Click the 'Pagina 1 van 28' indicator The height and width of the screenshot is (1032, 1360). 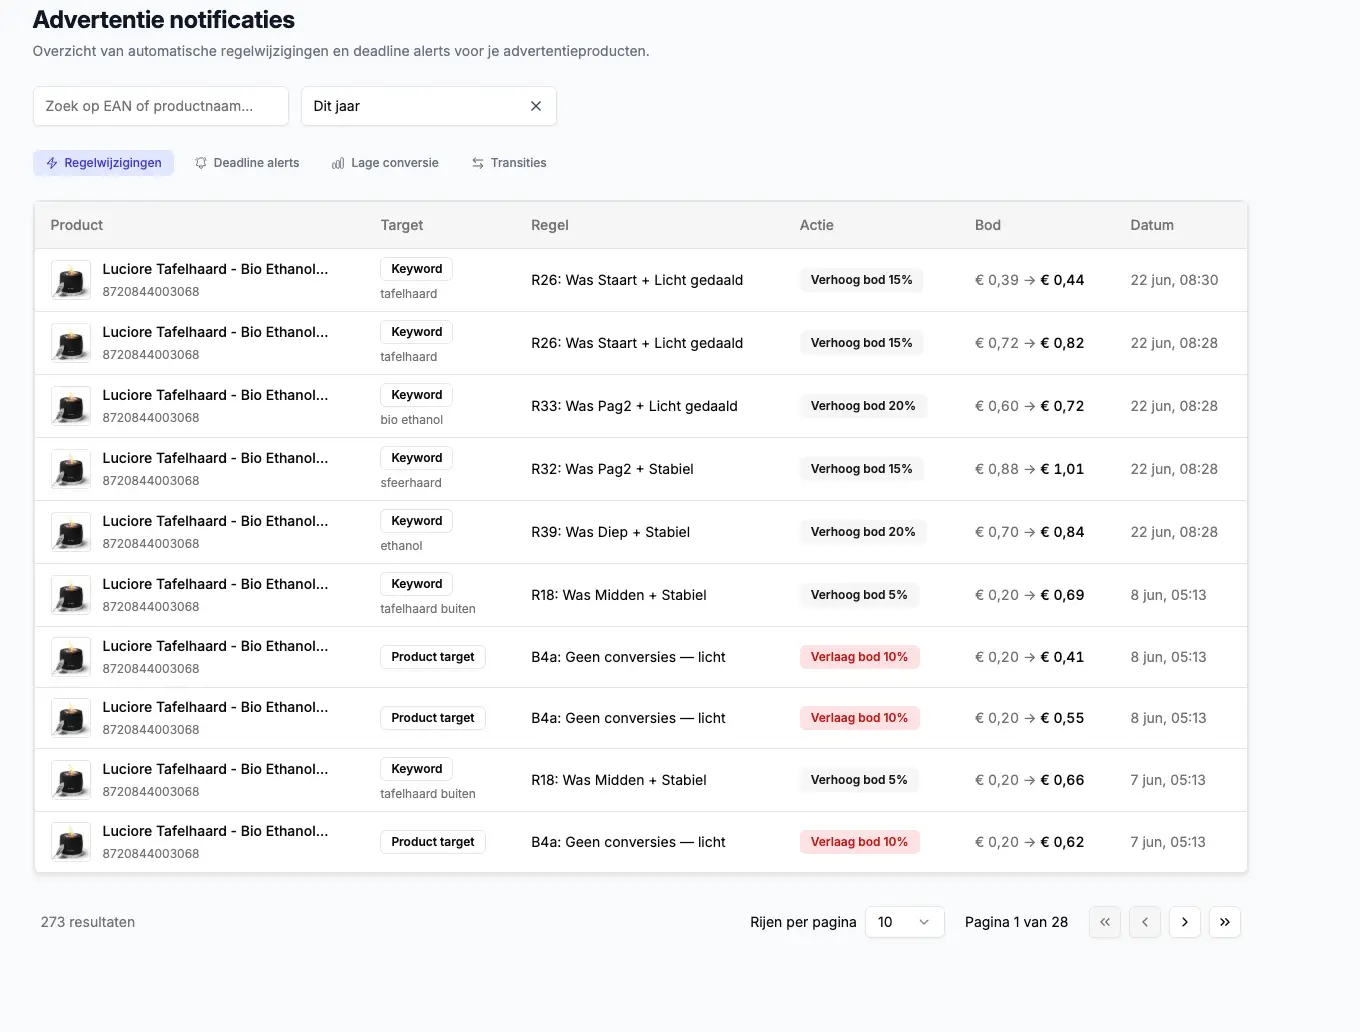point(1016,922)
